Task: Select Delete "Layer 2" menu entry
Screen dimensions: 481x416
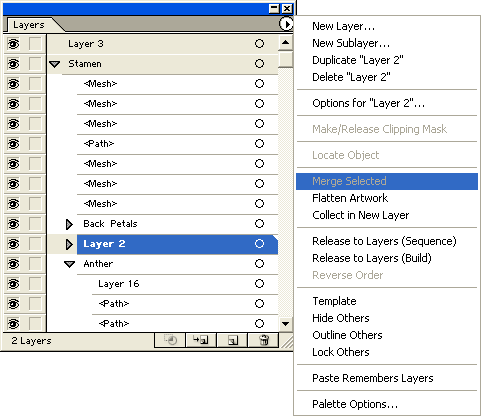Action: [x=351, y=77]
